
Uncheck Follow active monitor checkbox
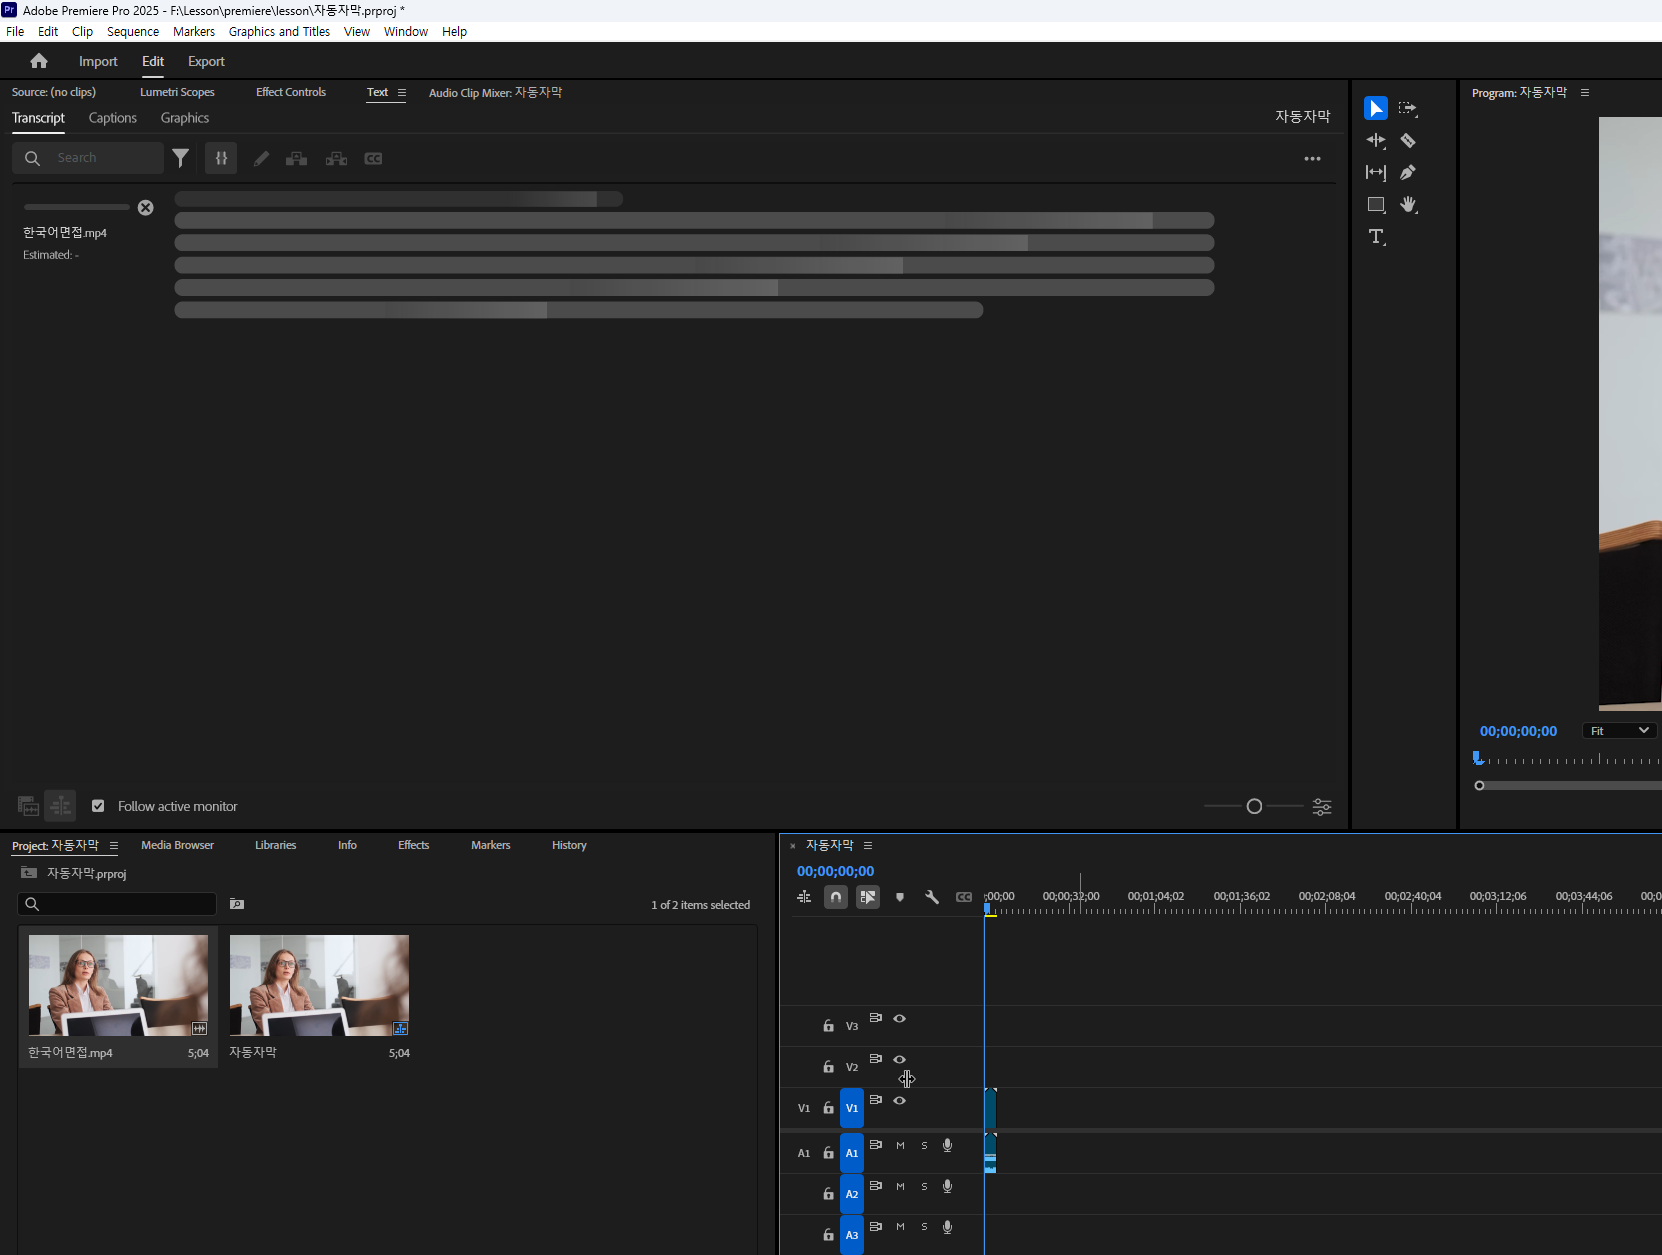click(x=98, y=806)
